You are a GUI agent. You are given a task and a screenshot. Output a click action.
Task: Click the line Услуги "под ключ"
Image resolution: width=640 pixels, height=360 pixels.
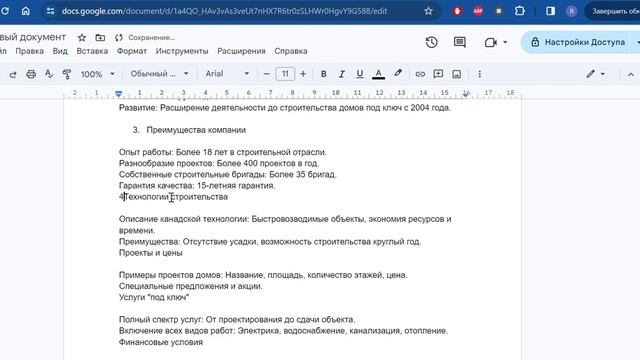tap(153, 297)
